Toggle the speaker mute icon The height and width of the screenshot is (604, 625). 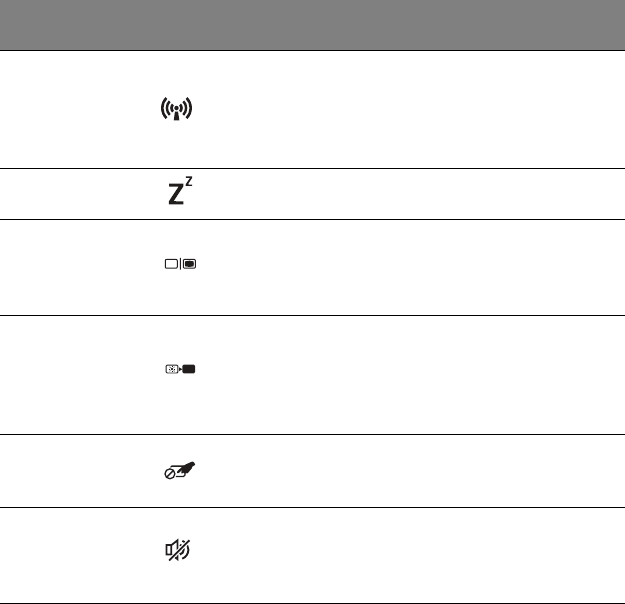coord(175,548)
